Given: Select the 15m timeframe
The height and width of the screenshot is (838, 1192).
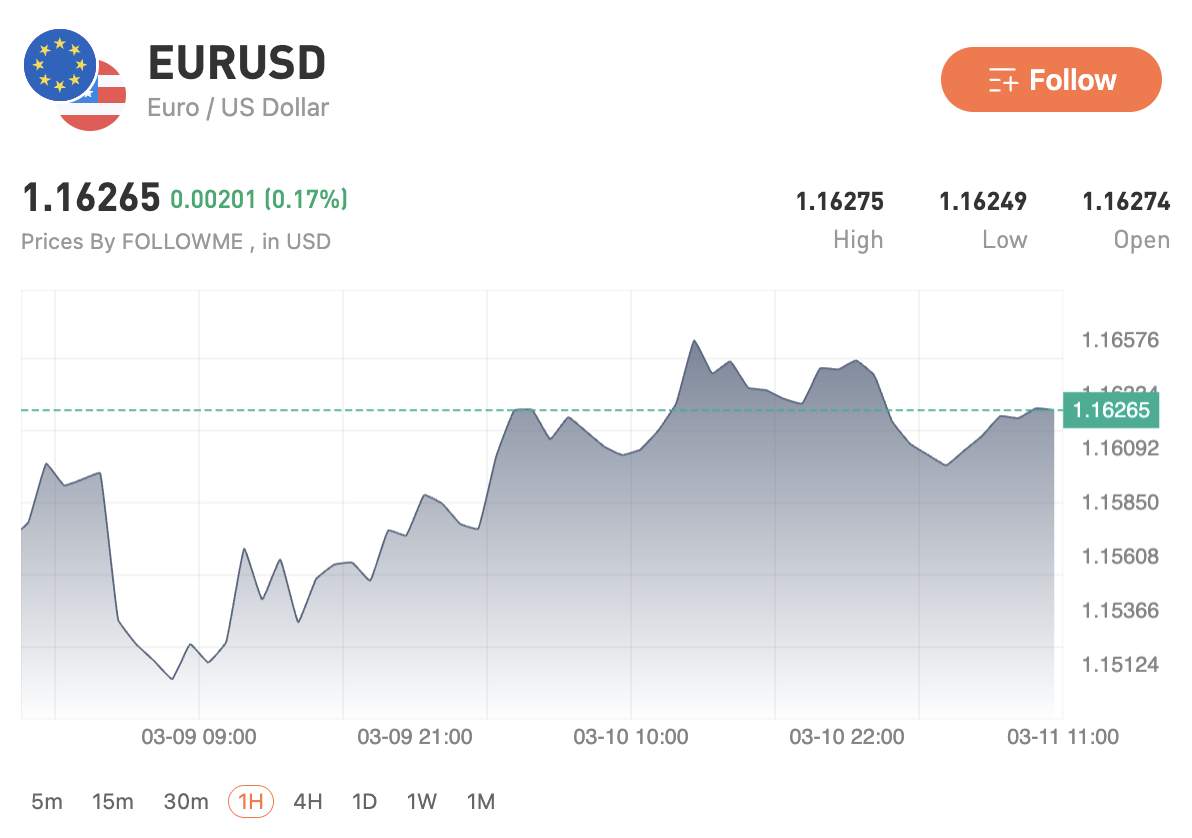Looking at the screenshot, I should (113, 801).
